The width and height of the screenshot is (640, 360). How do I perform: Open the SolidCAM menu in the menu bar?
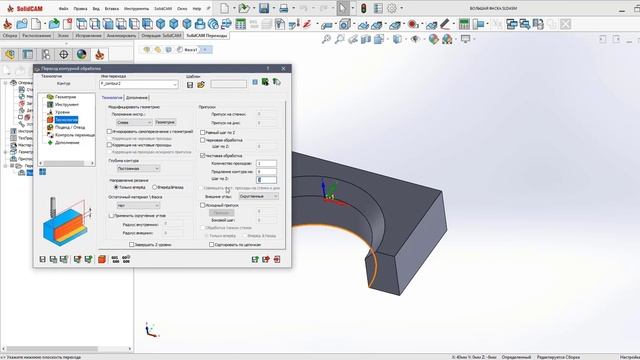pos(163,9)
